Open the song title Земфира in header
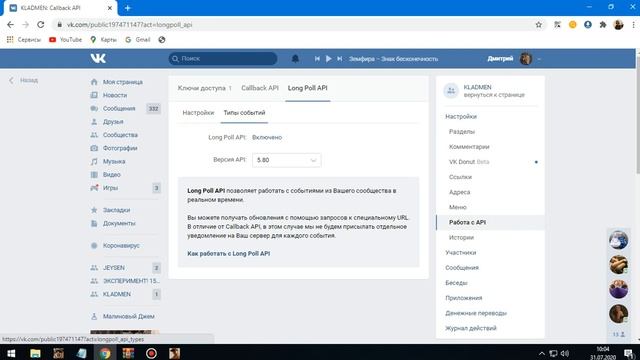Screen dimensions: 640x360 [393, 59]
